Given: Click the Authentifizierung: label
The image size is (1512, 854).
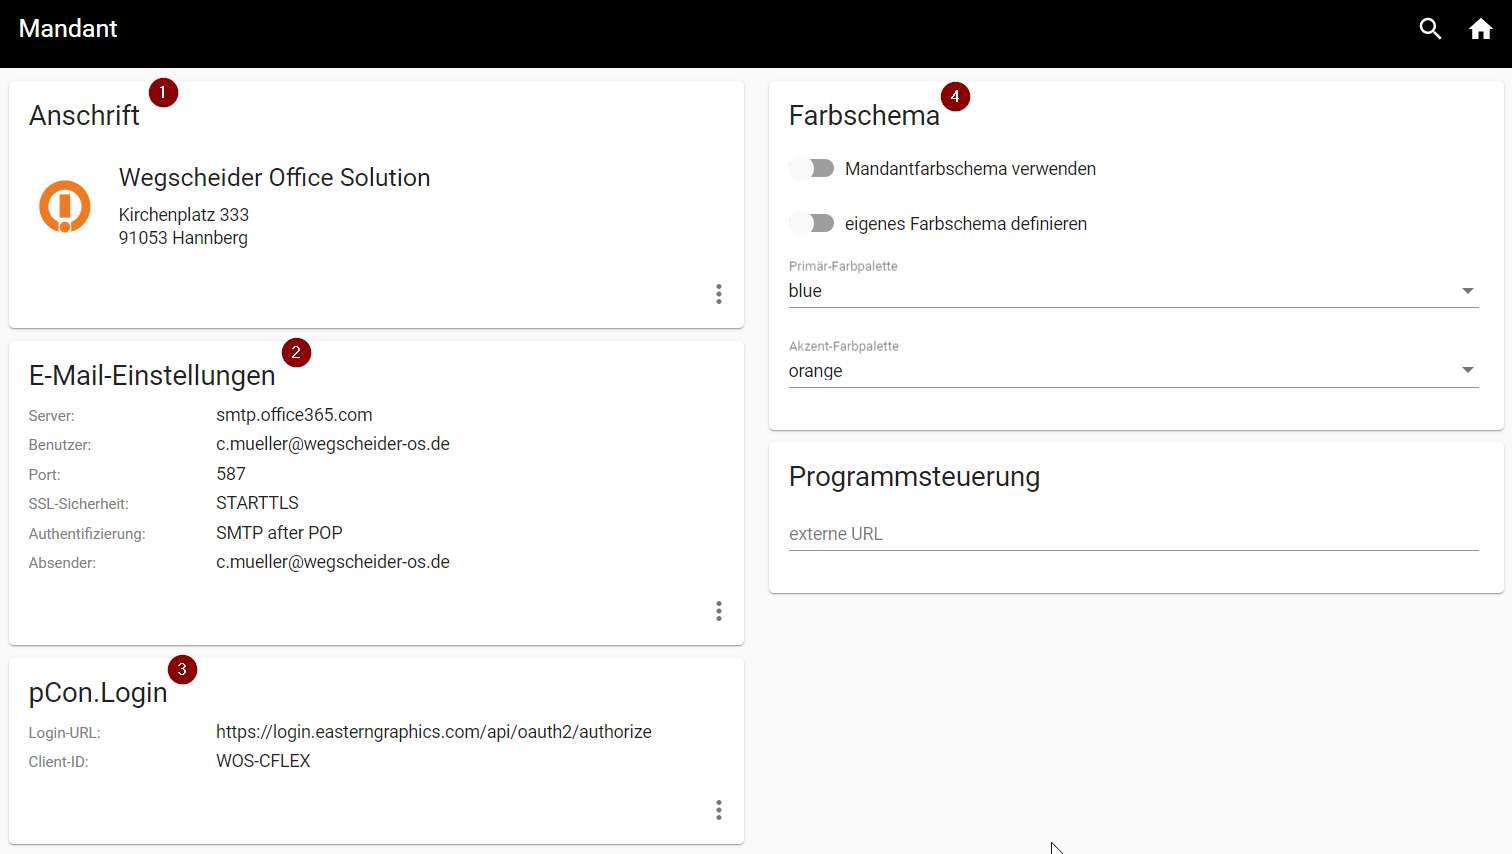Looking at the screenshot, I should click(x=87, y=534).
